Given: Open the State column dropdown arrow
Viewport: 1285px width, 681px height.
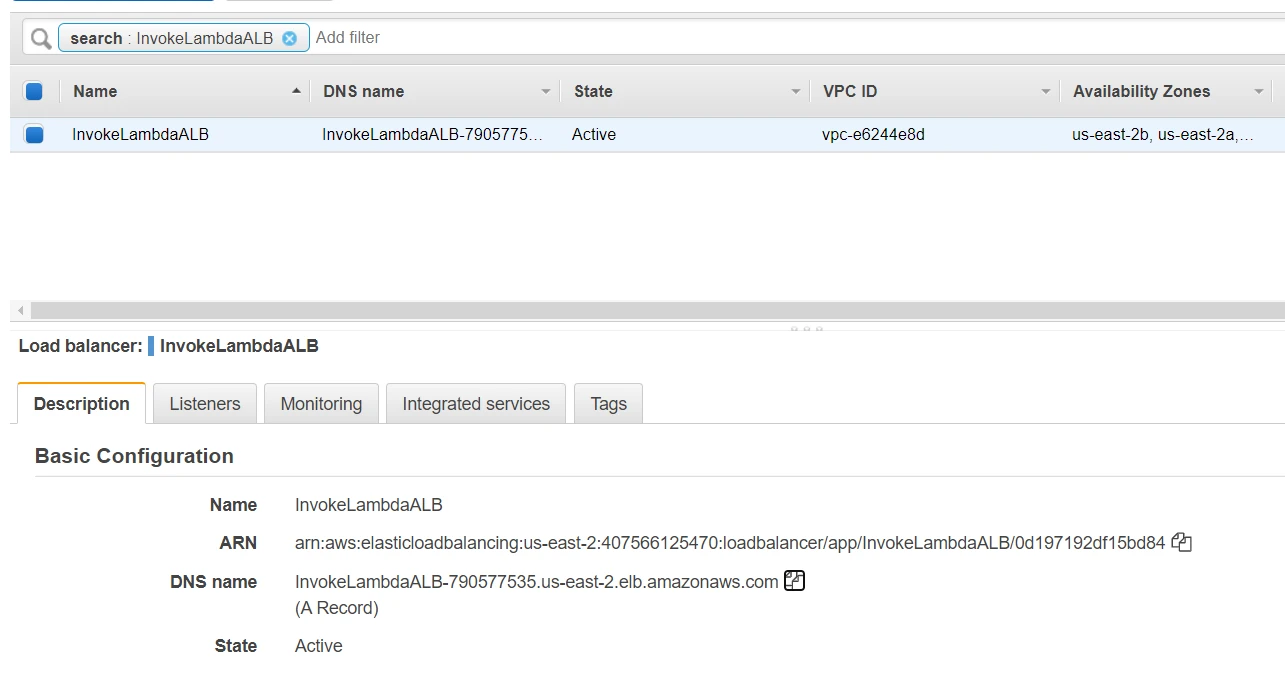Looking at the screenshot, I should pos(796,91).
